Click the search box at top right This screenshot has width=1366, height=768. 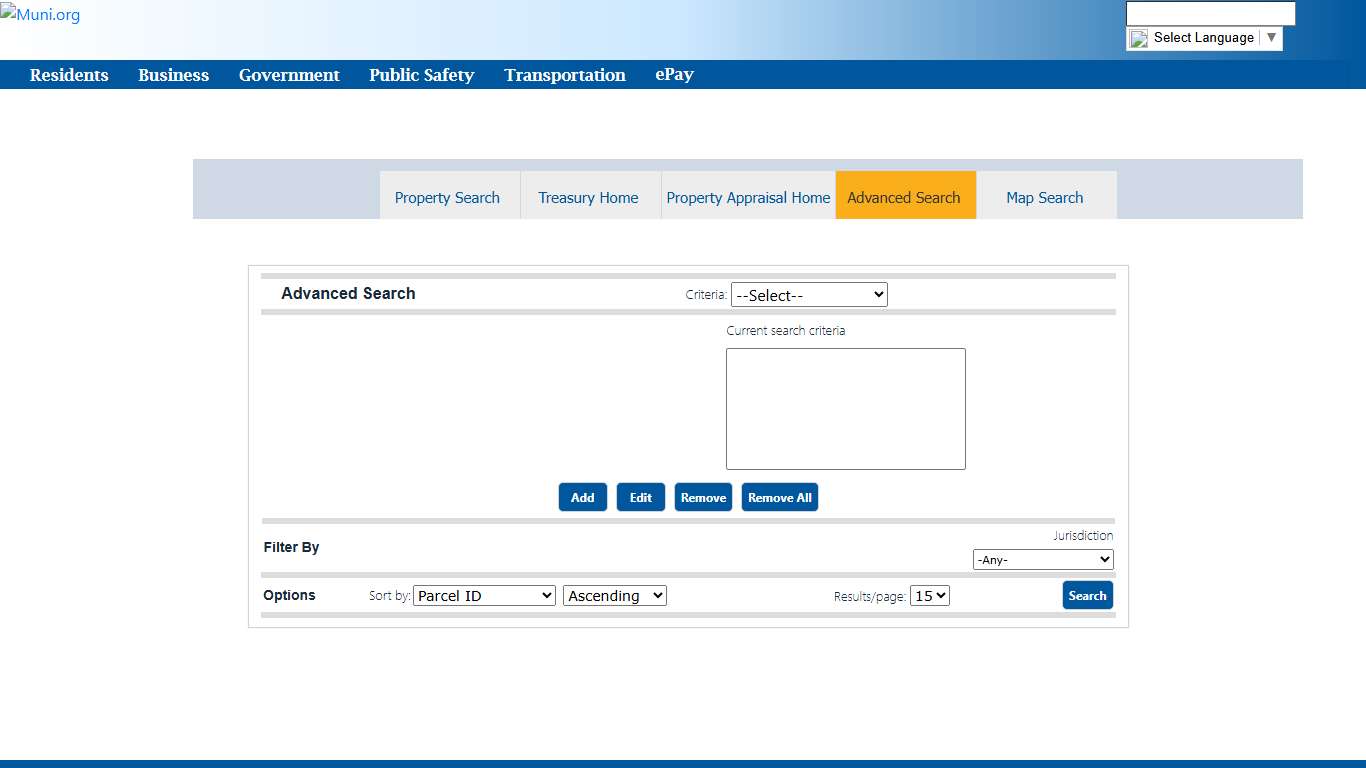coord(1210,14)
